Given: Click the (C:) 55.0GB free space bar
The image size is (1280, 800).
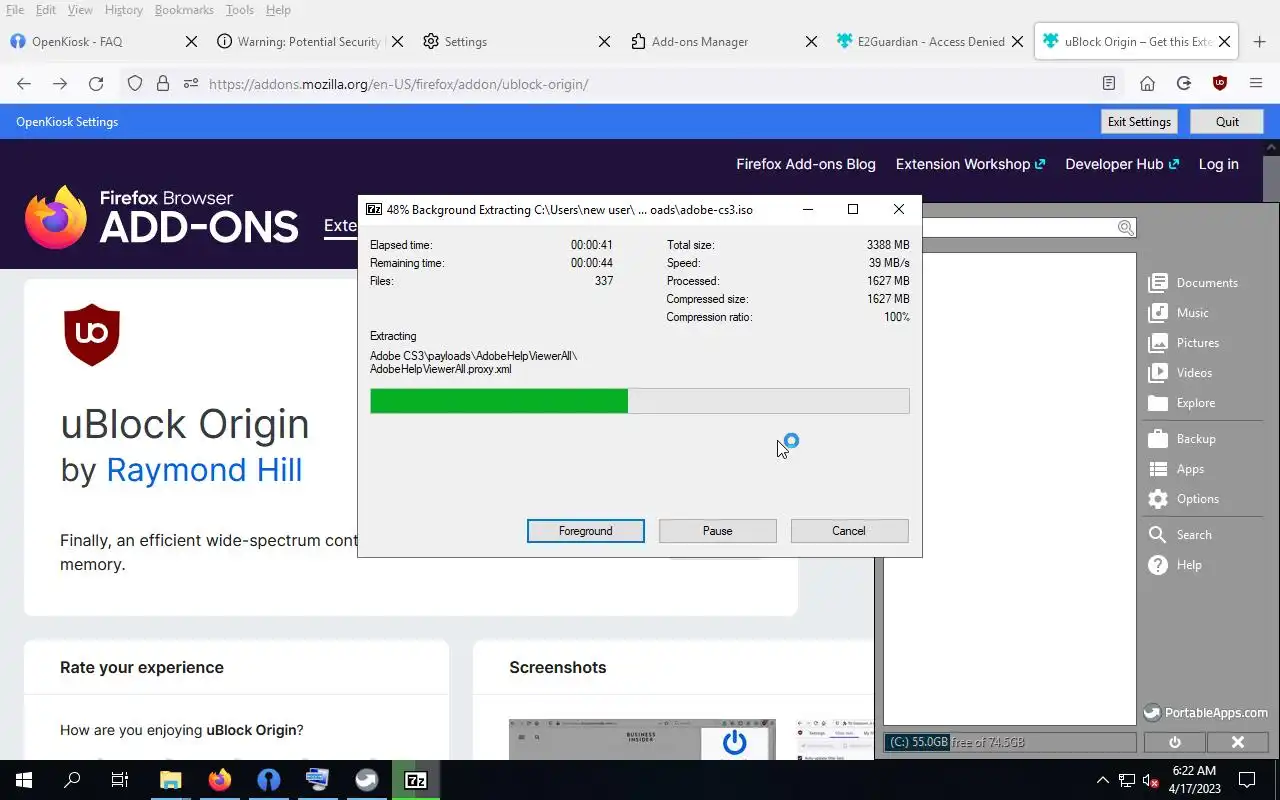Looking at the screenshot, I should pos(1010,742).
